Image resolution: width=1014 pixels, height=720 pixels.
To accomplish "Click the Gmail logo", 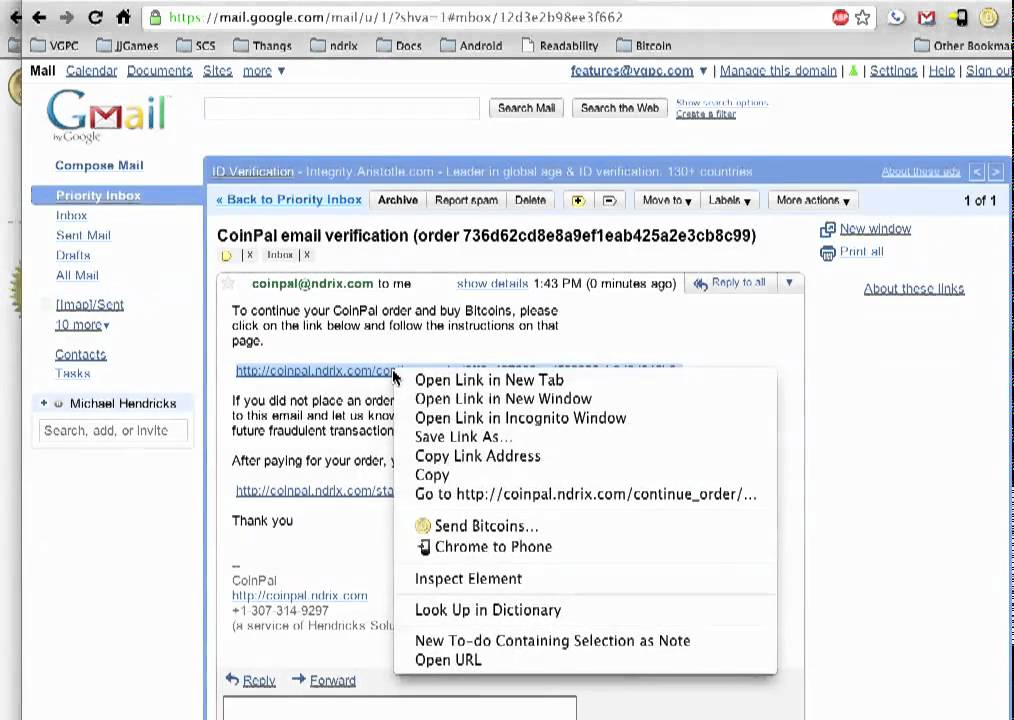I will point(108,115).
